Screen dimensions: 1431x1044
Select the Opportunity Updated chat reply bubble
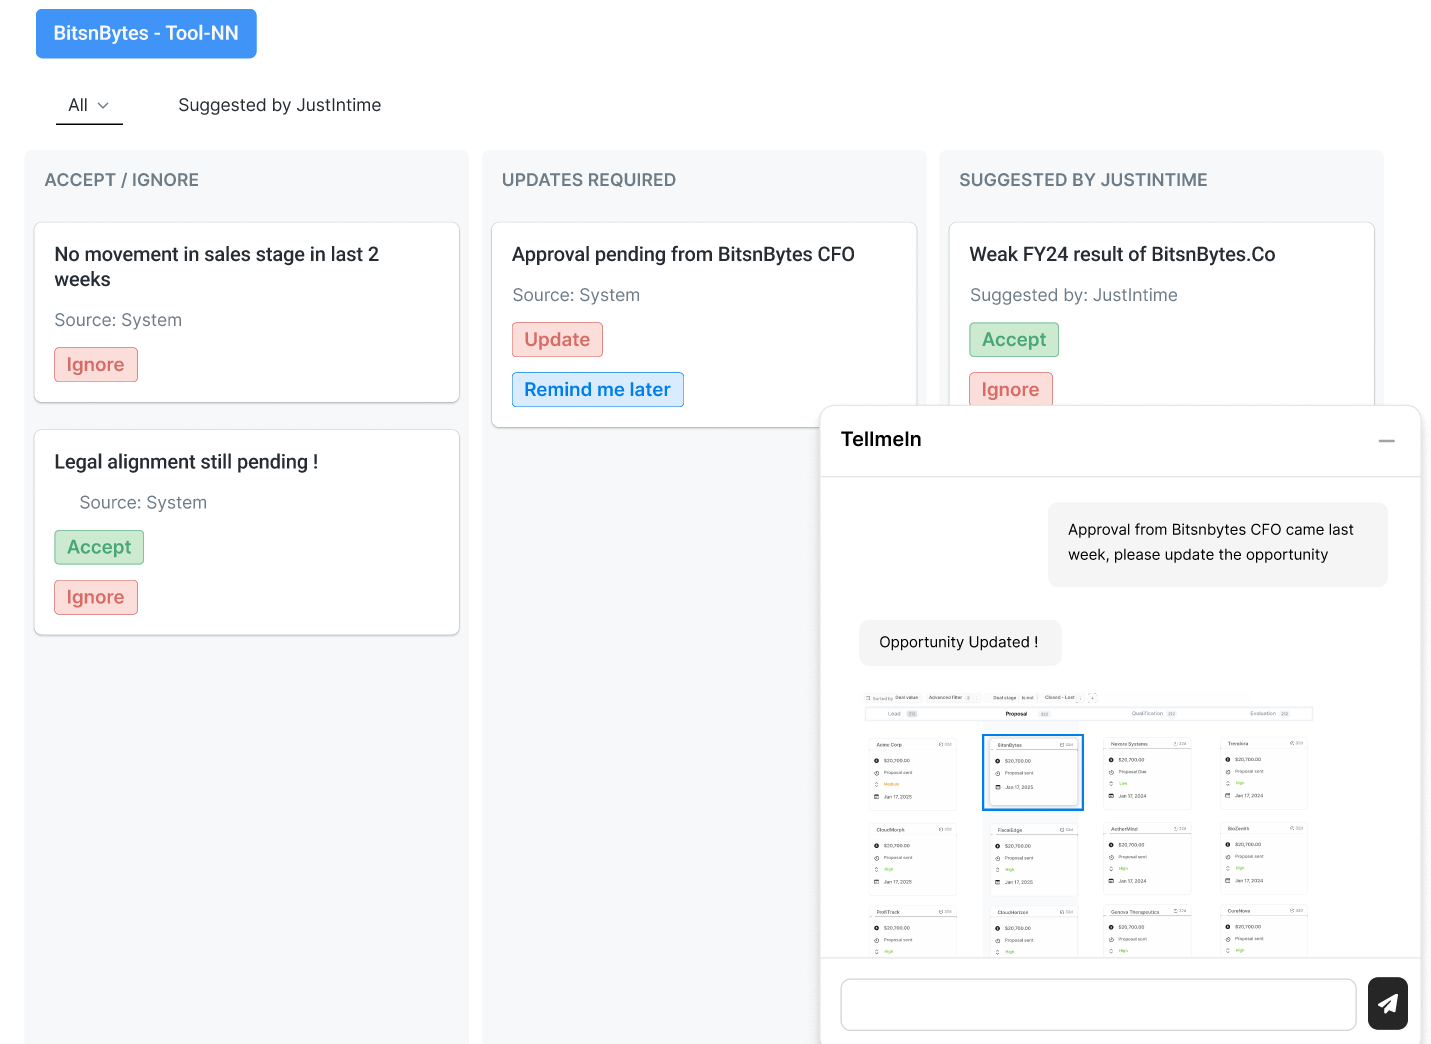click(x=960, y=642)
